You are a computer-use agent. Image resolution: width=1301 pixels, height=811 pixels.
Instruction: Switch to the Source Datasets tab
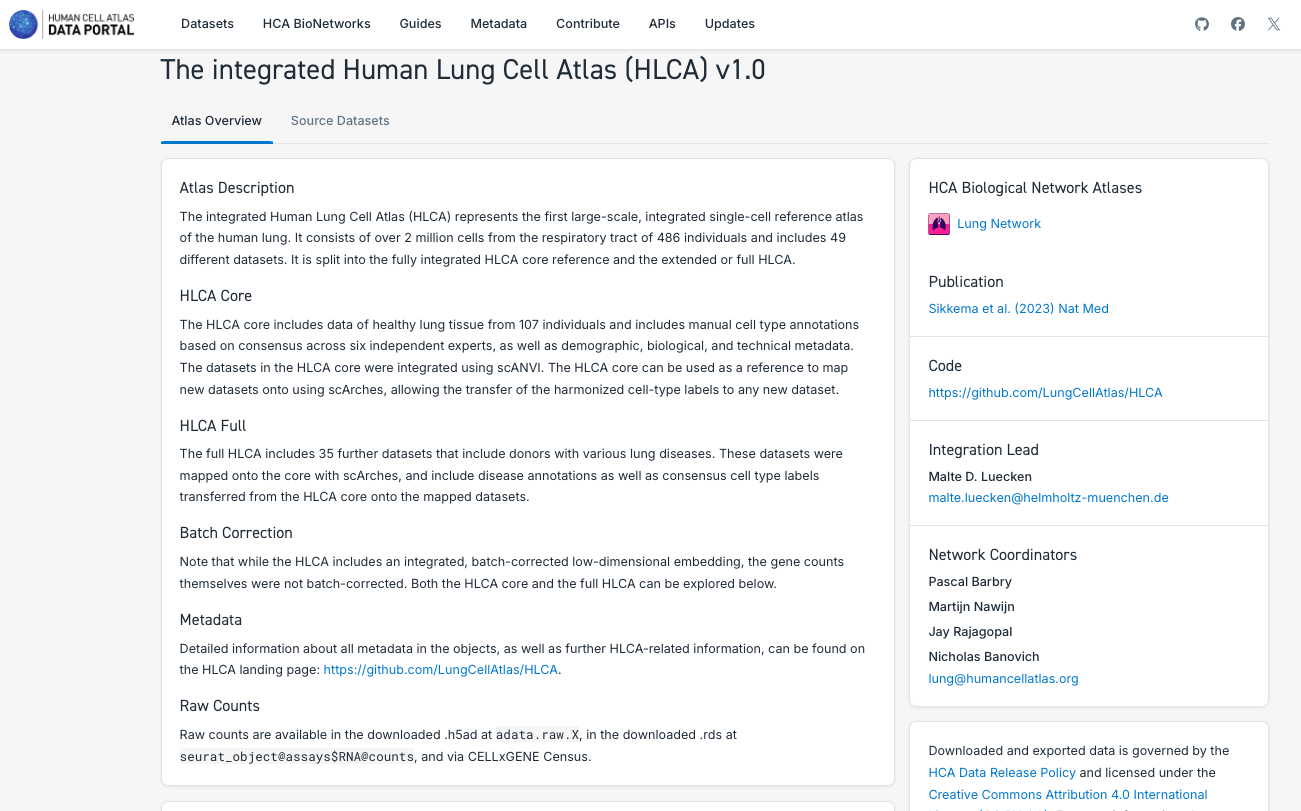pos(340,121)
